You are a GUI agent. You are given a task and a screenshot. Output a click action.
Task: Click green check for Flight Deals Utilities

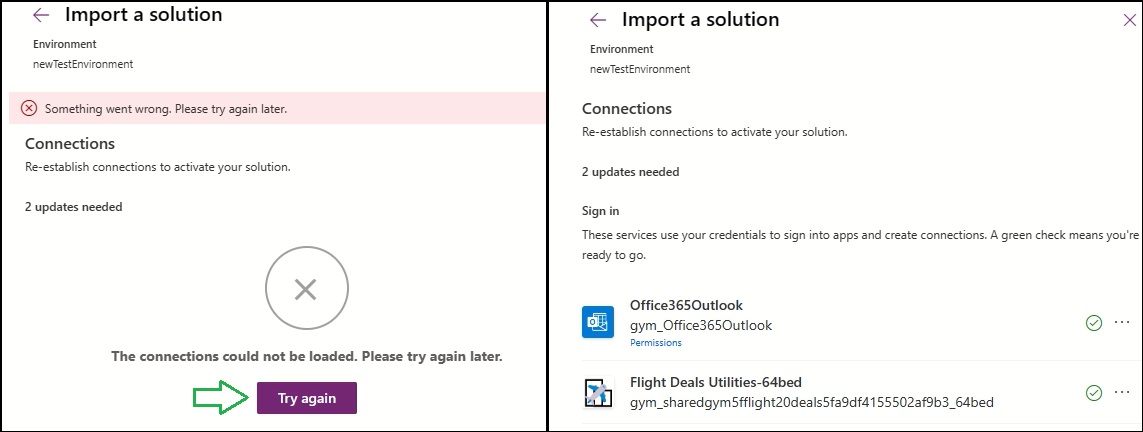[x=1093, y=393]
